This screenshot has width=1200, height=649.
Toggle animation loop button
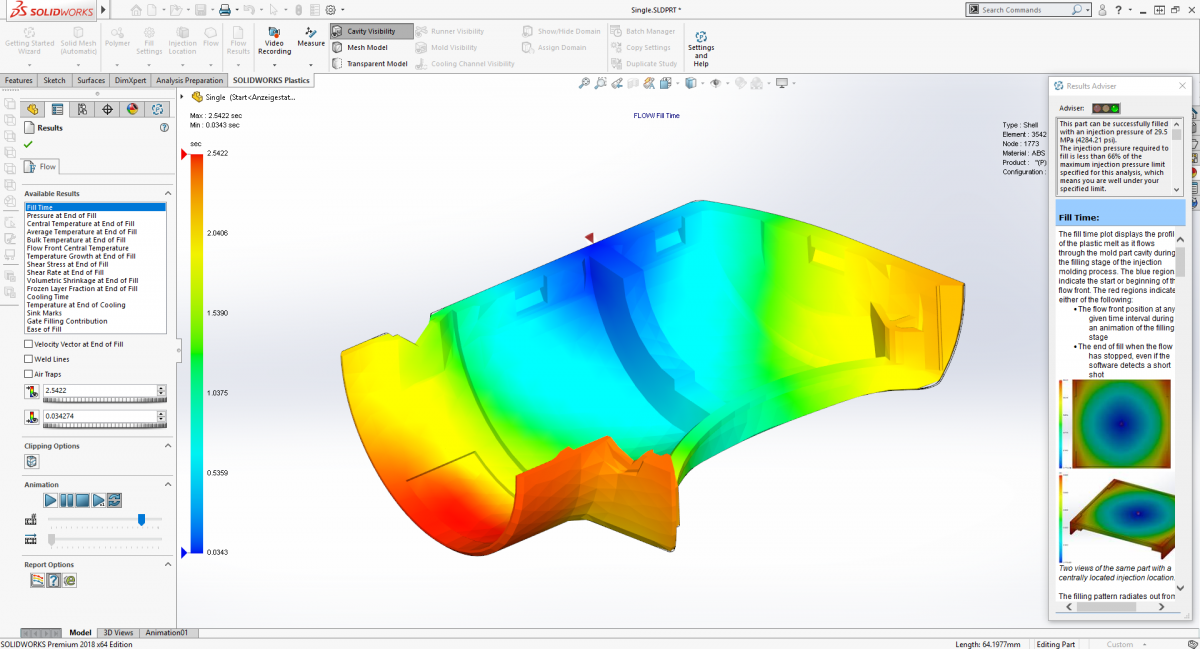(x=115, y=499)
